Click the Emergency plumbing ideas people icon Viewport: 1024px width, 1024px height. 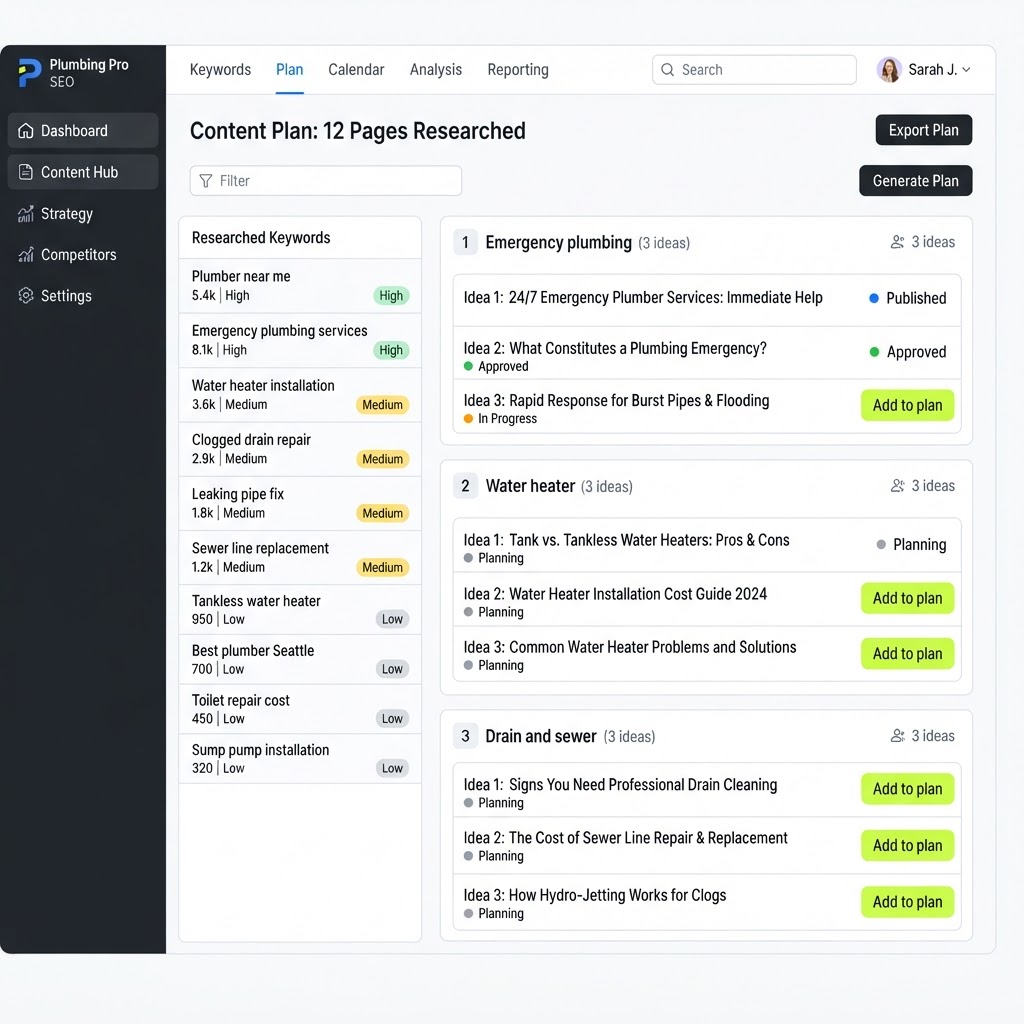(897, 242)
